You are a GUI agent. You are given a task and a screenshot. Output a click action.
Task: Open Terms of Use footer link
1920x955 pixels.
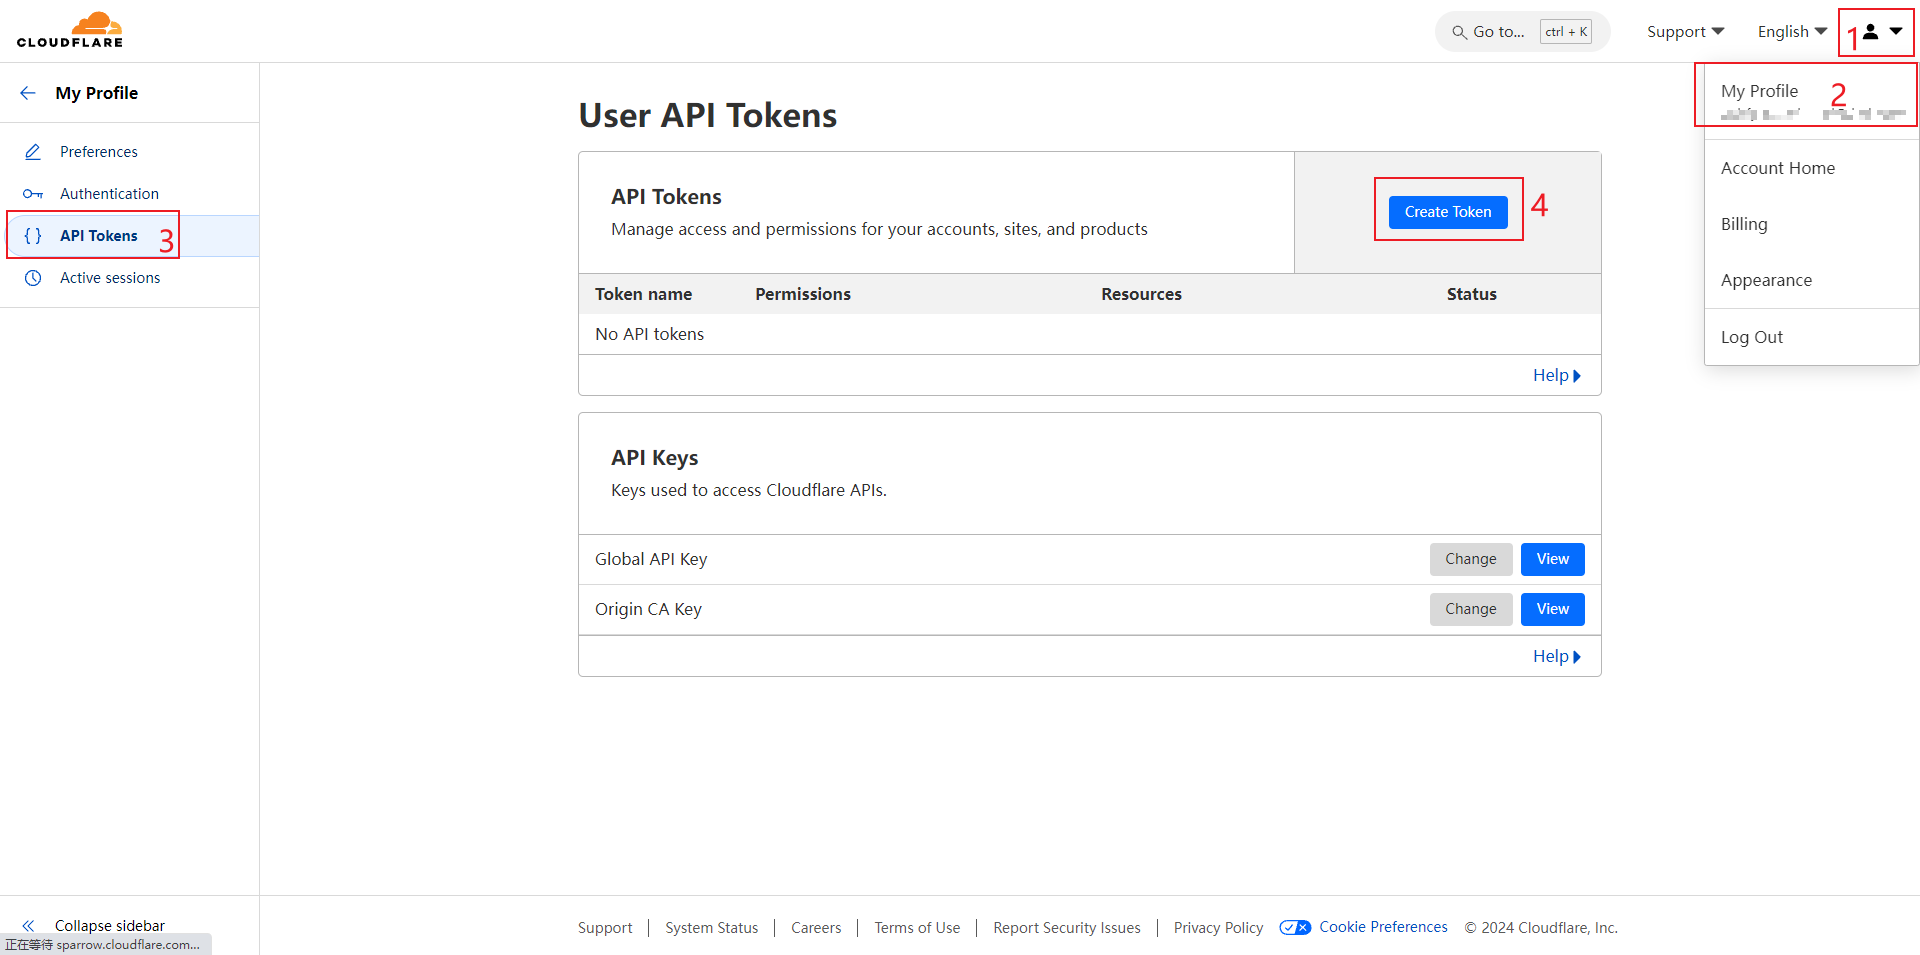pyautogui.click(x=917, y=928)
